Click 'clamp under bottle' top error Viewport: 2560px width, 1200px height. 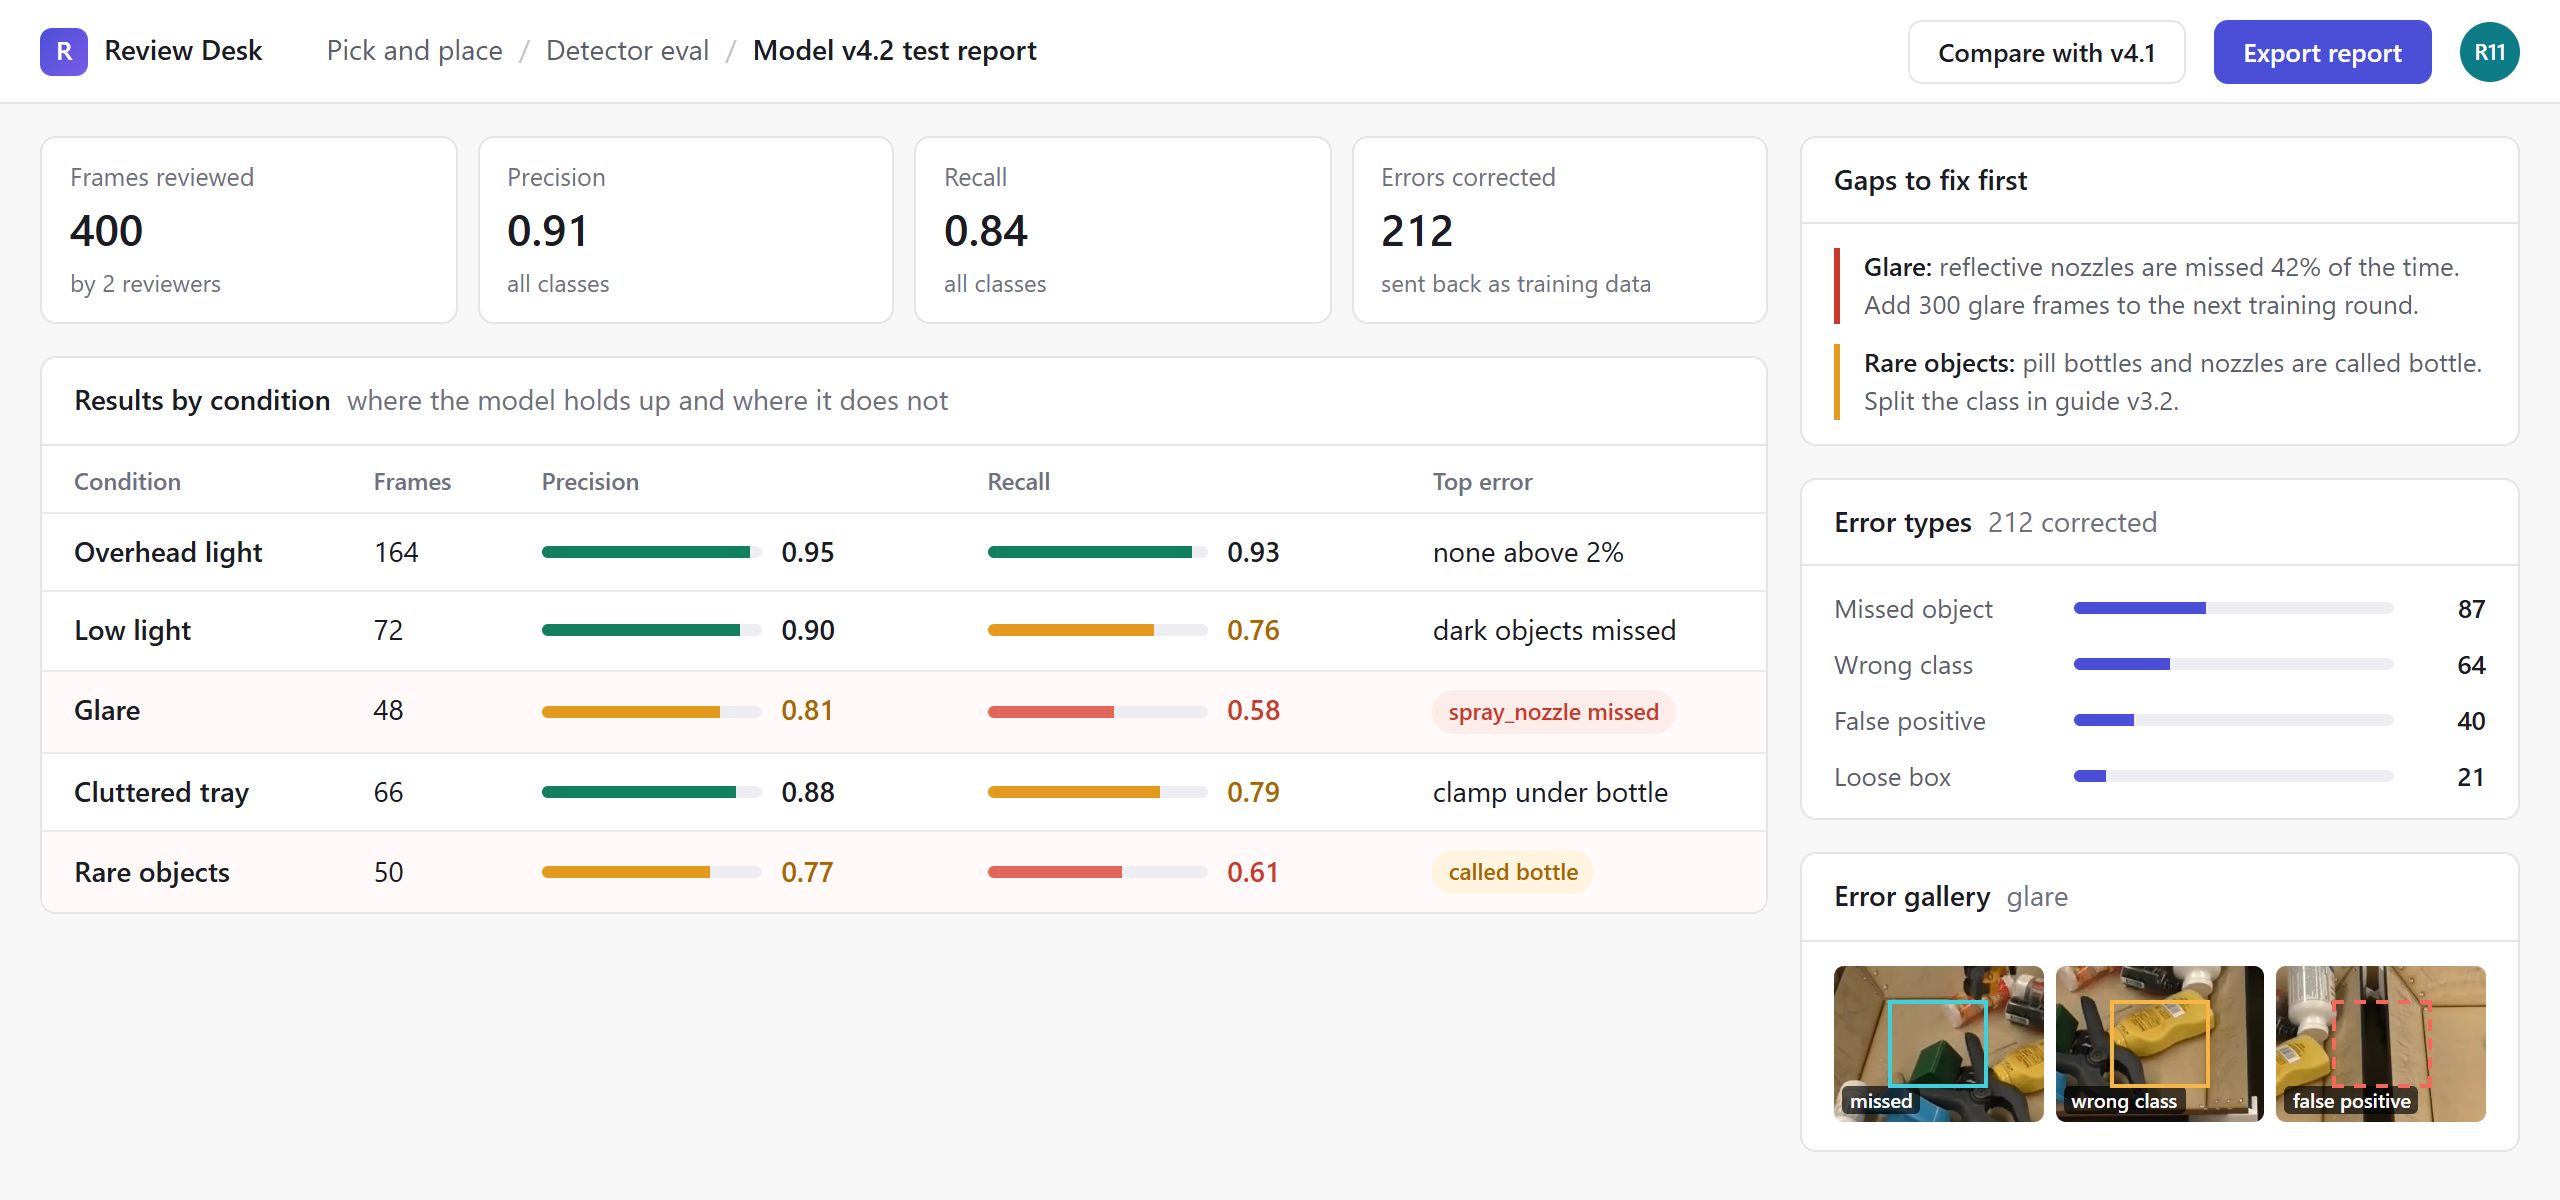1550,792
